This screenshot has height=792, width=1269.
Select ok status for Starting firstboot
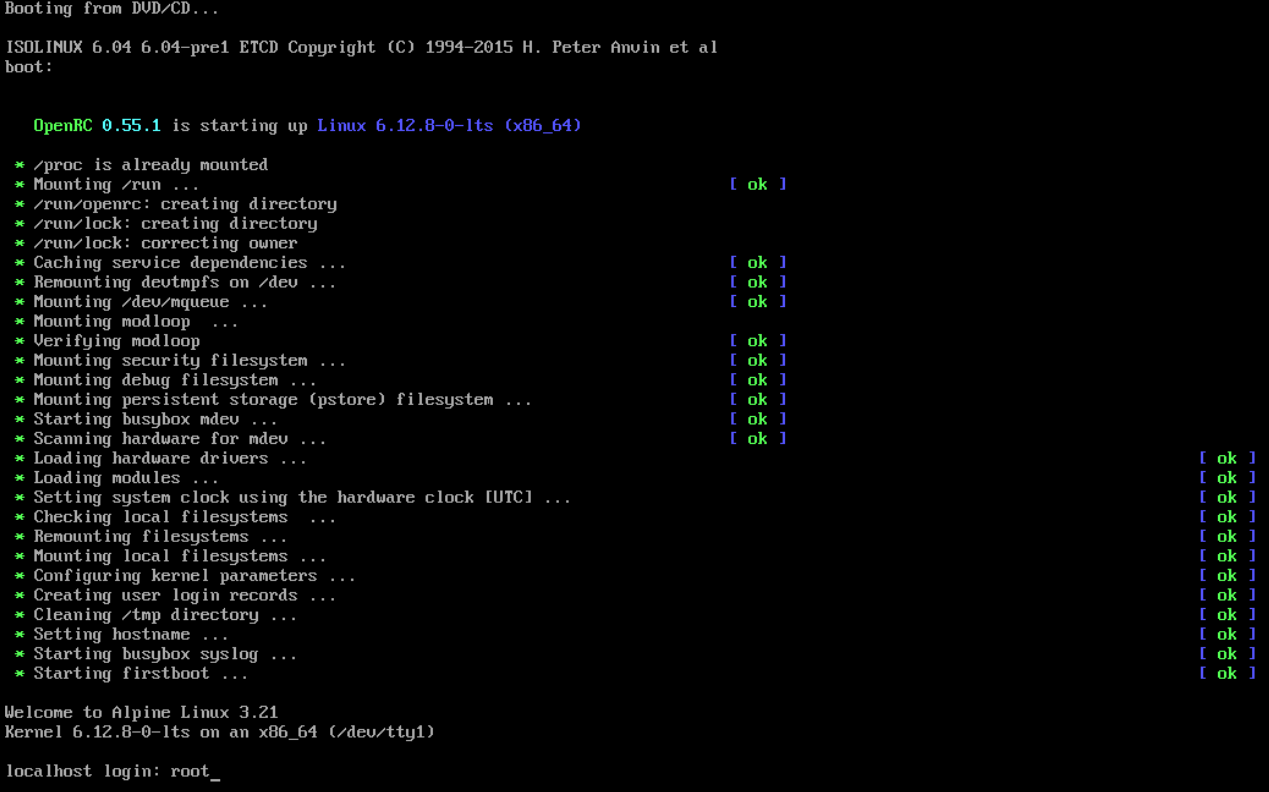[1227, 674]
